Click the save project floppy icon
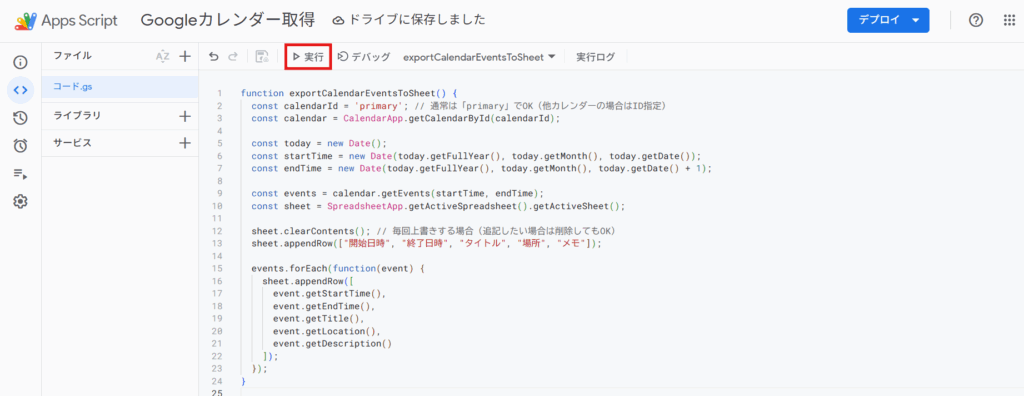 pos(262,57)
